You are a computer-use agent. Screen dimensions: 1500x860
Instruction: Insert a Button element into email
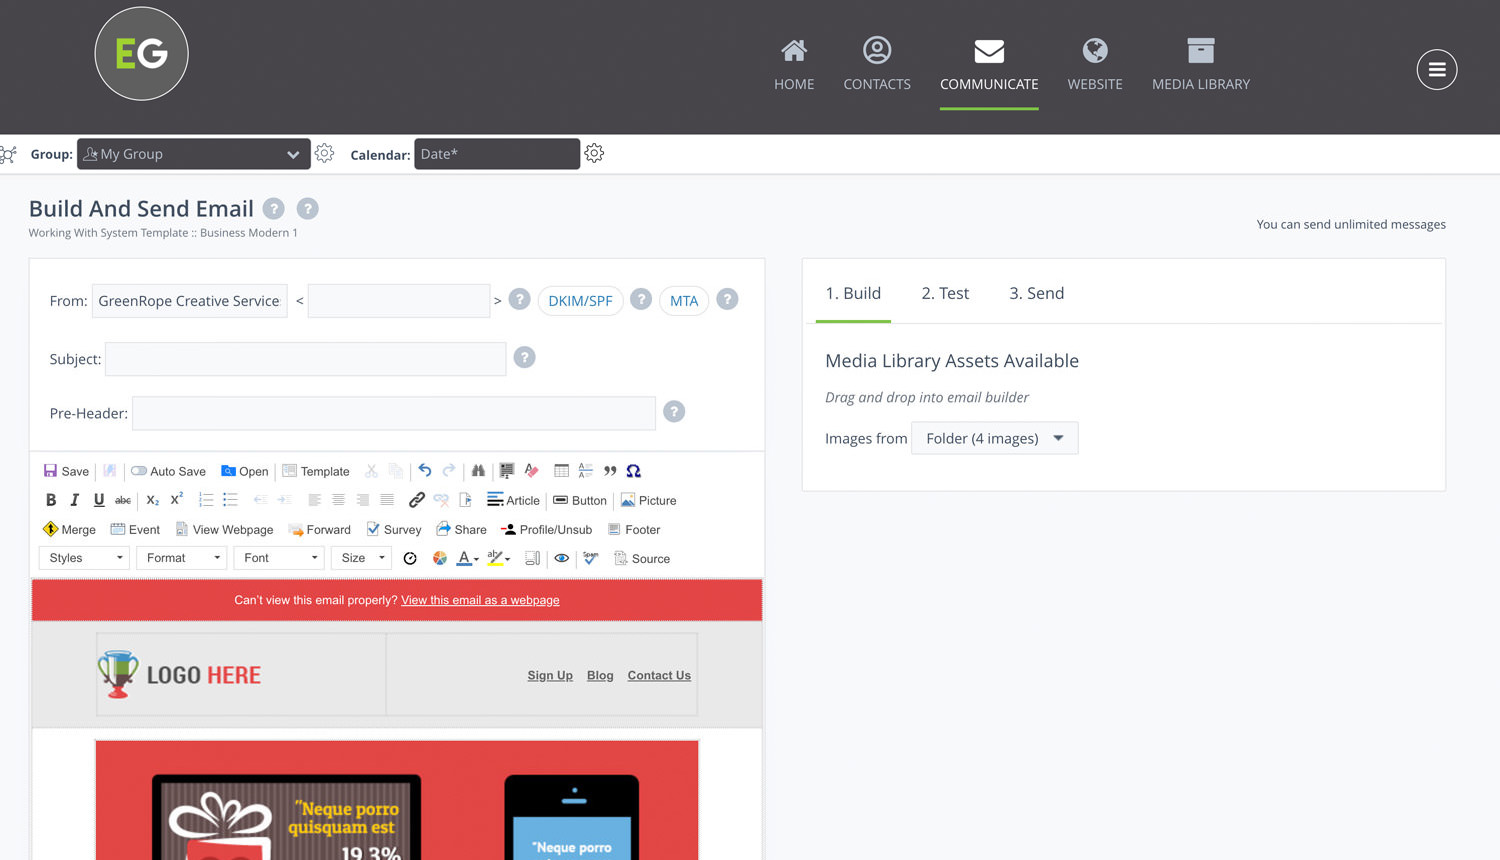(580, 500)
